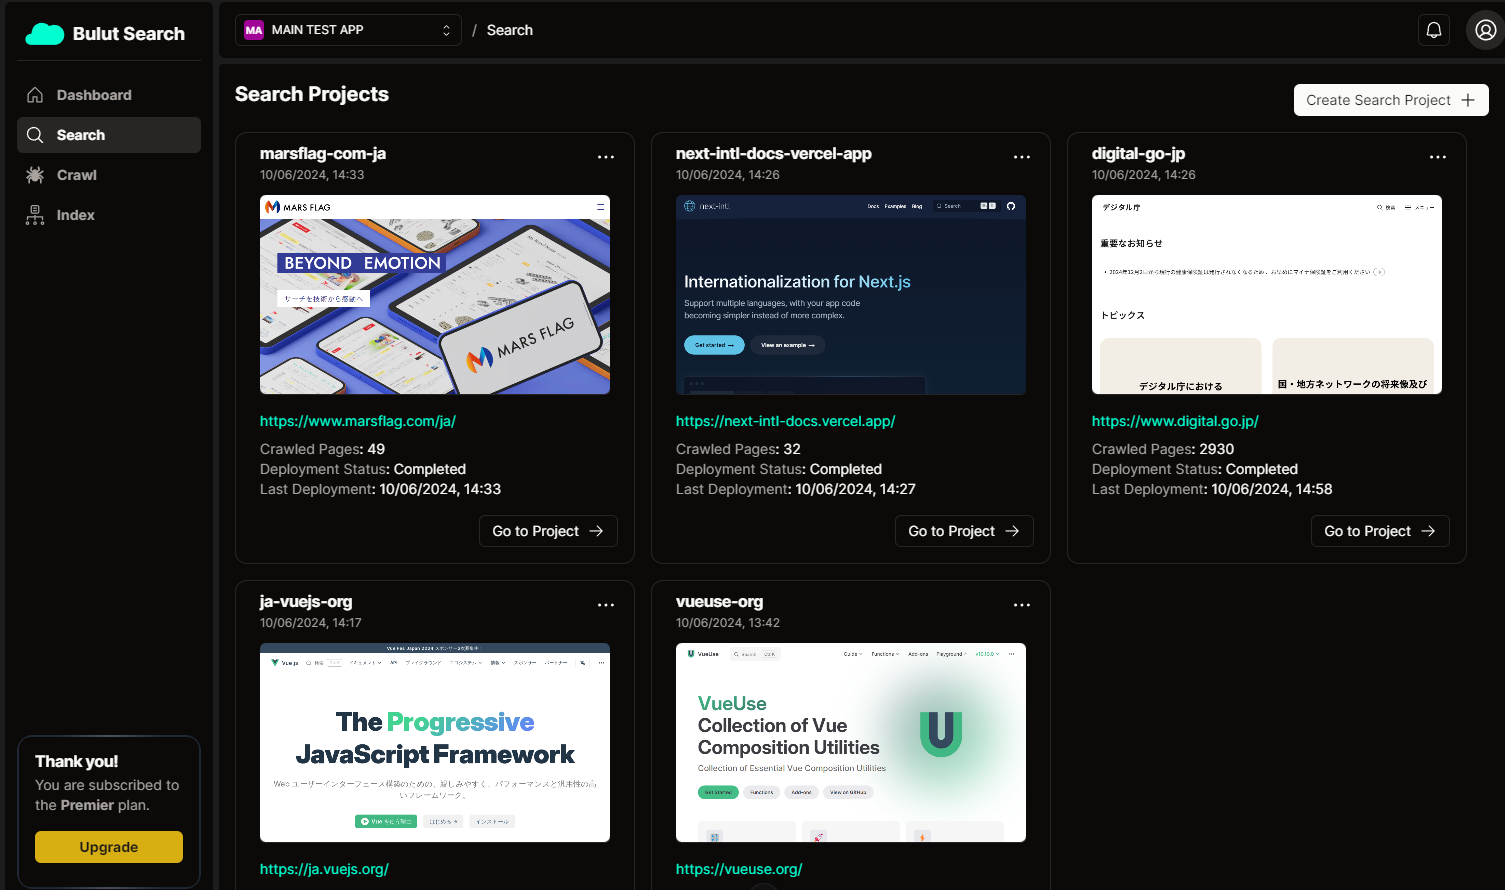Click the Search breadcrumb label
The image size is (1505, 890).
click(510, 30)
